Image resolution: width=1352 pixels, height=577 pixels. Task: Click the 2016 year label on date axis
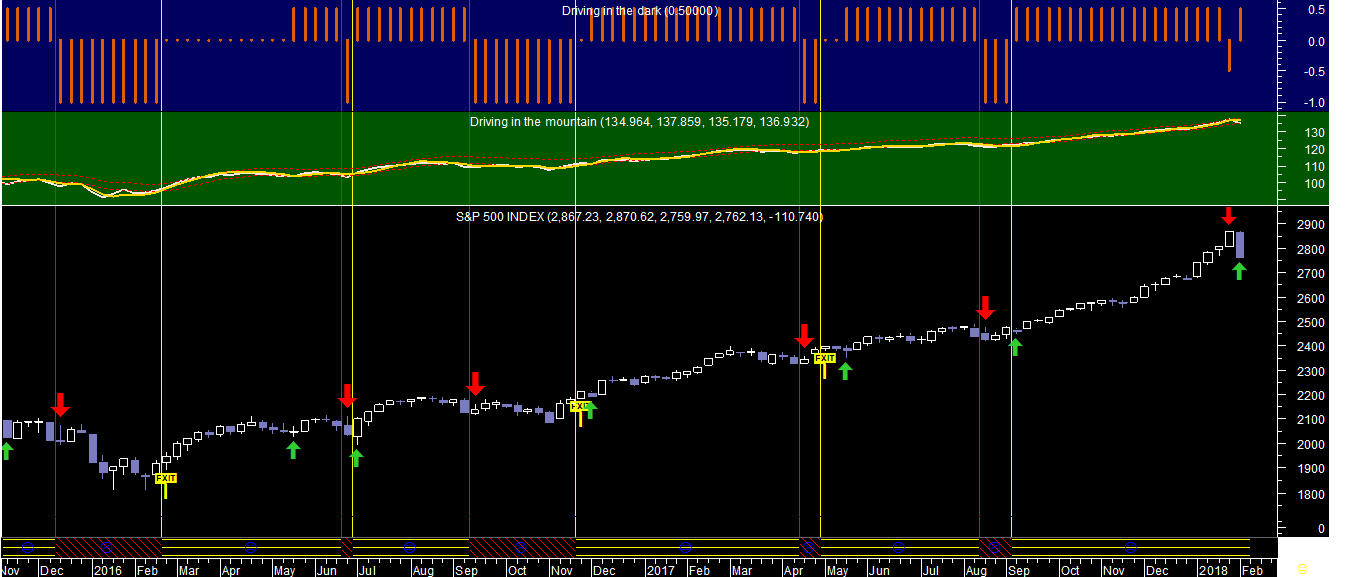[x=106, y=570]
